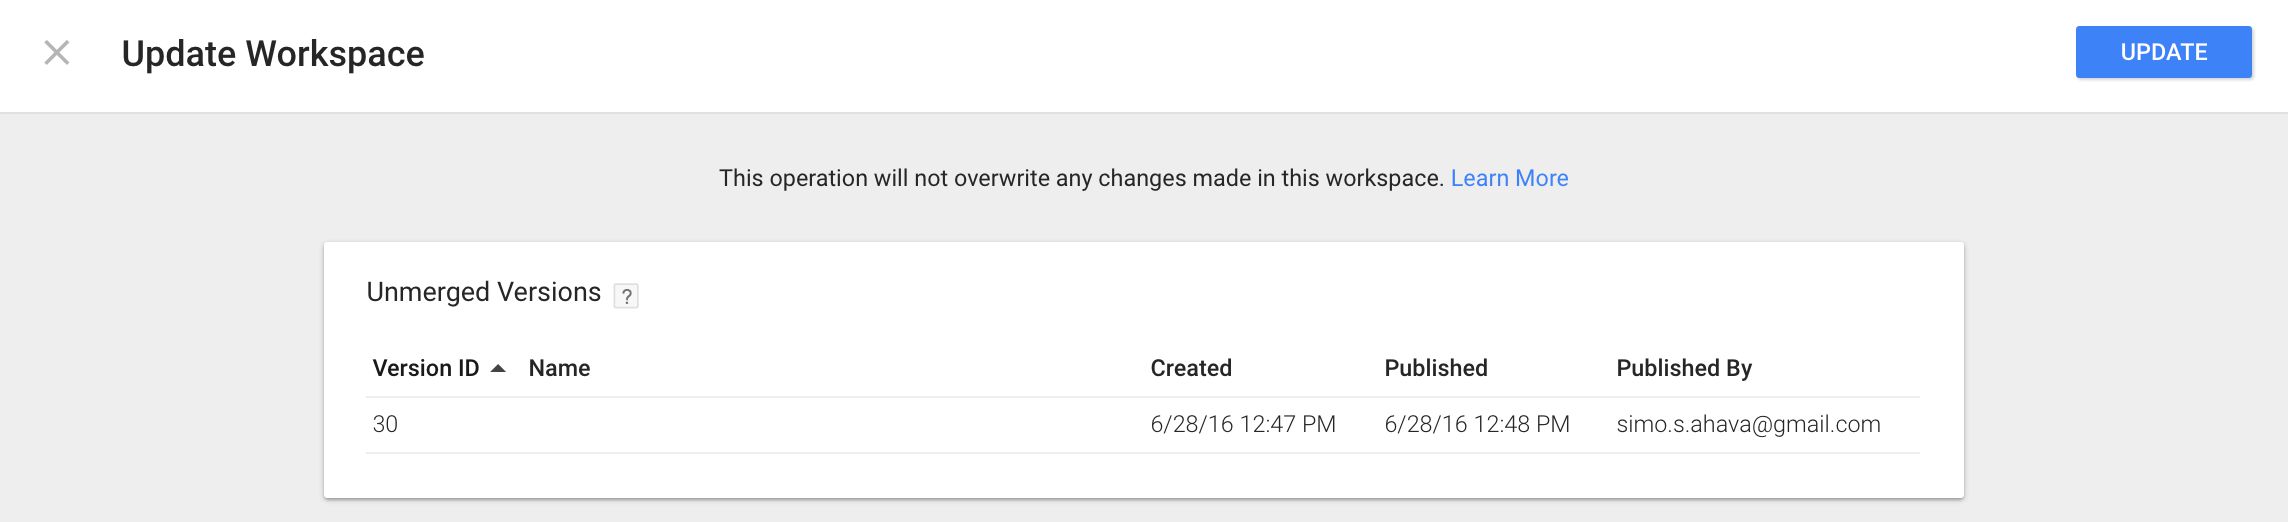The image size is (2288, 522).
Task: Click the Unmerged Versions help icon
Action: point(626,295)
